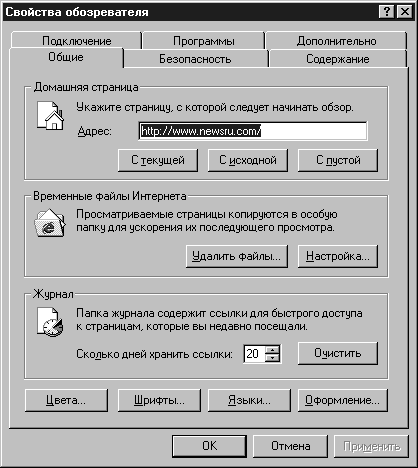Click the С пустой button

click(x=338, y=160)
